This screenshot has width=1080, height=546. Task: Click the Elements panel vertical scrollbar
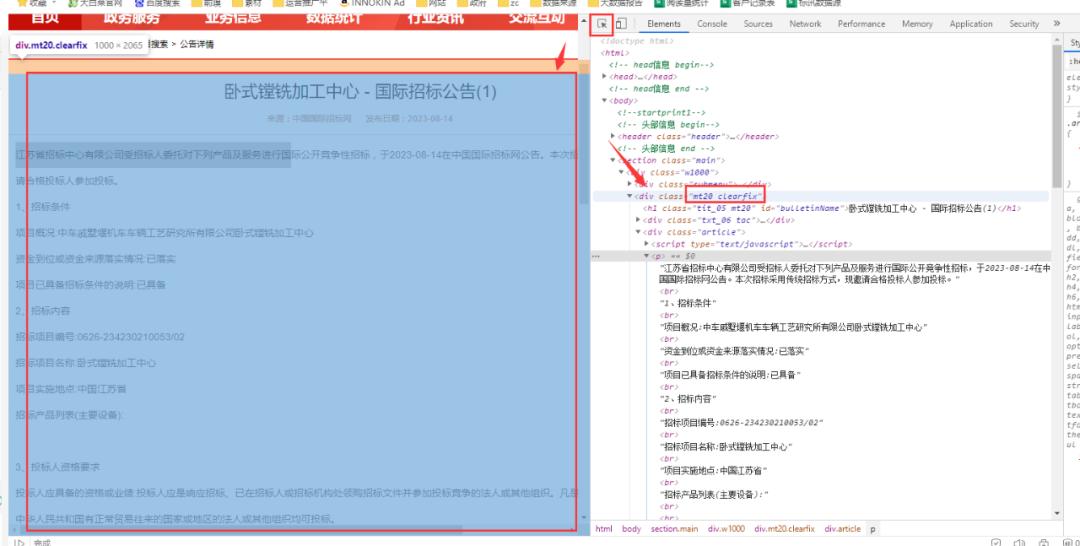1057,116
